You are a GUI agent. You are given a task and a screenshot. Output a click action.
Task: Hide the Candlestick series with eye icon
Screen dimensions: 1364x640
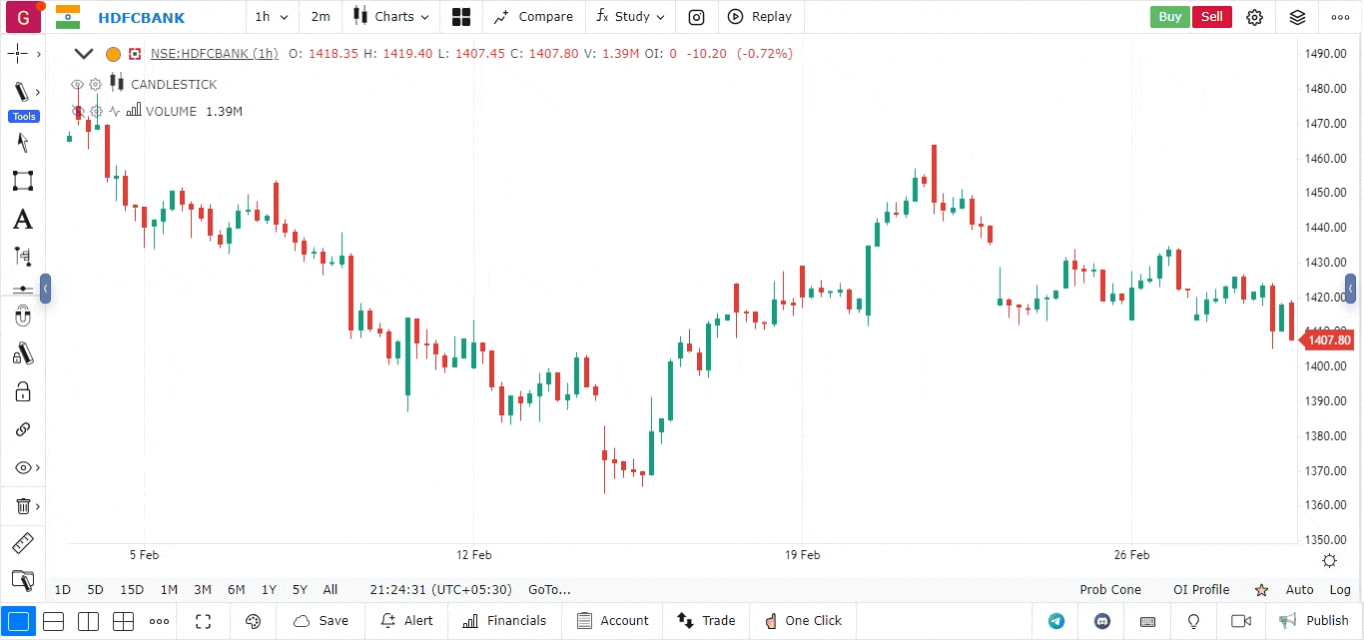(x=77, y=85)
